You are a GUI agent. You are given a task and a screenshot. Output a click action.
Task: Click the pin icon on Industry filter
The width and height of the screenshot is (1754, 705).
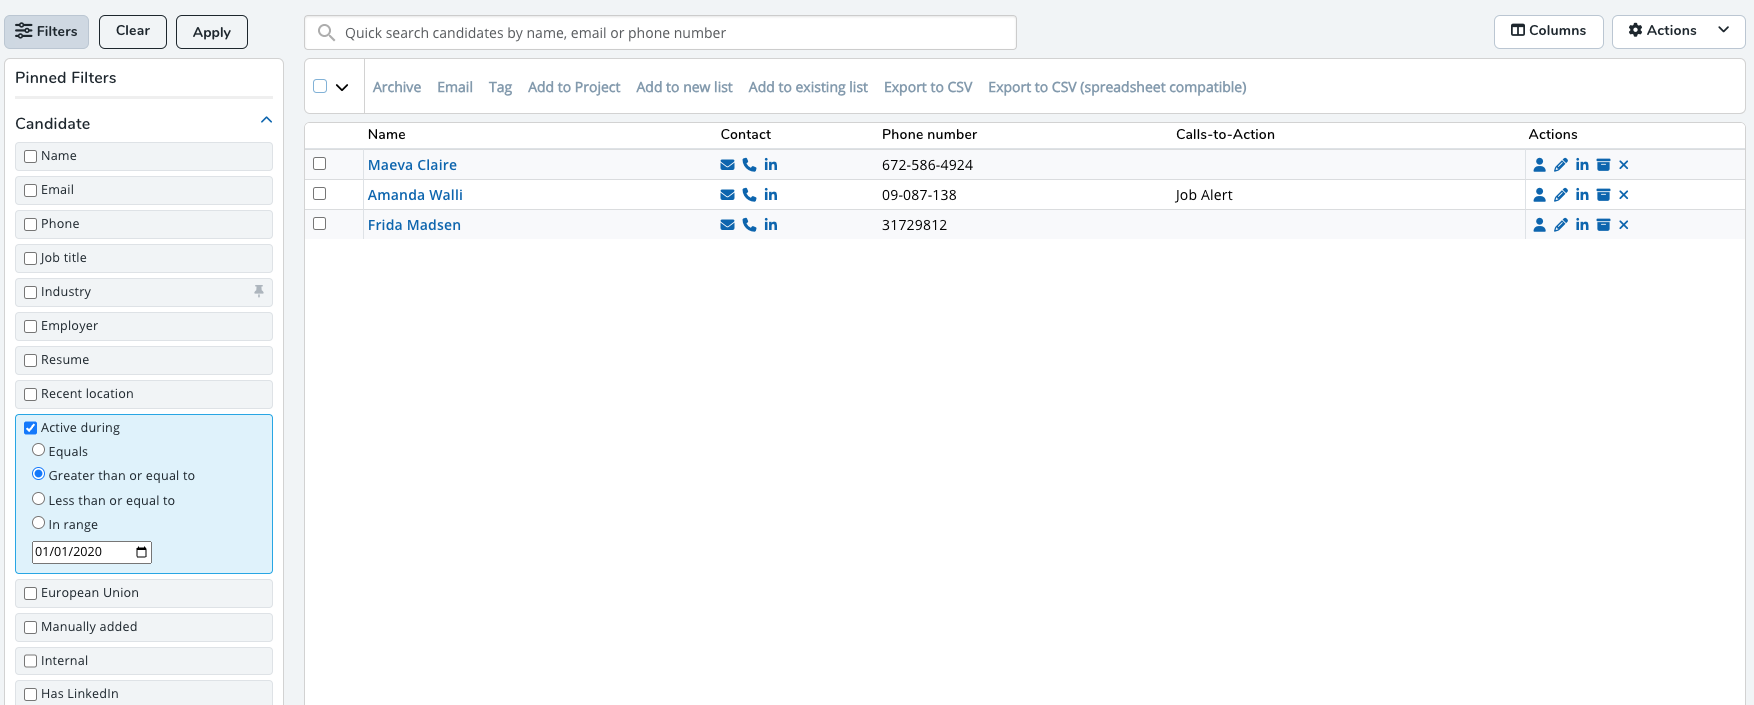click(x=259, y=291)
